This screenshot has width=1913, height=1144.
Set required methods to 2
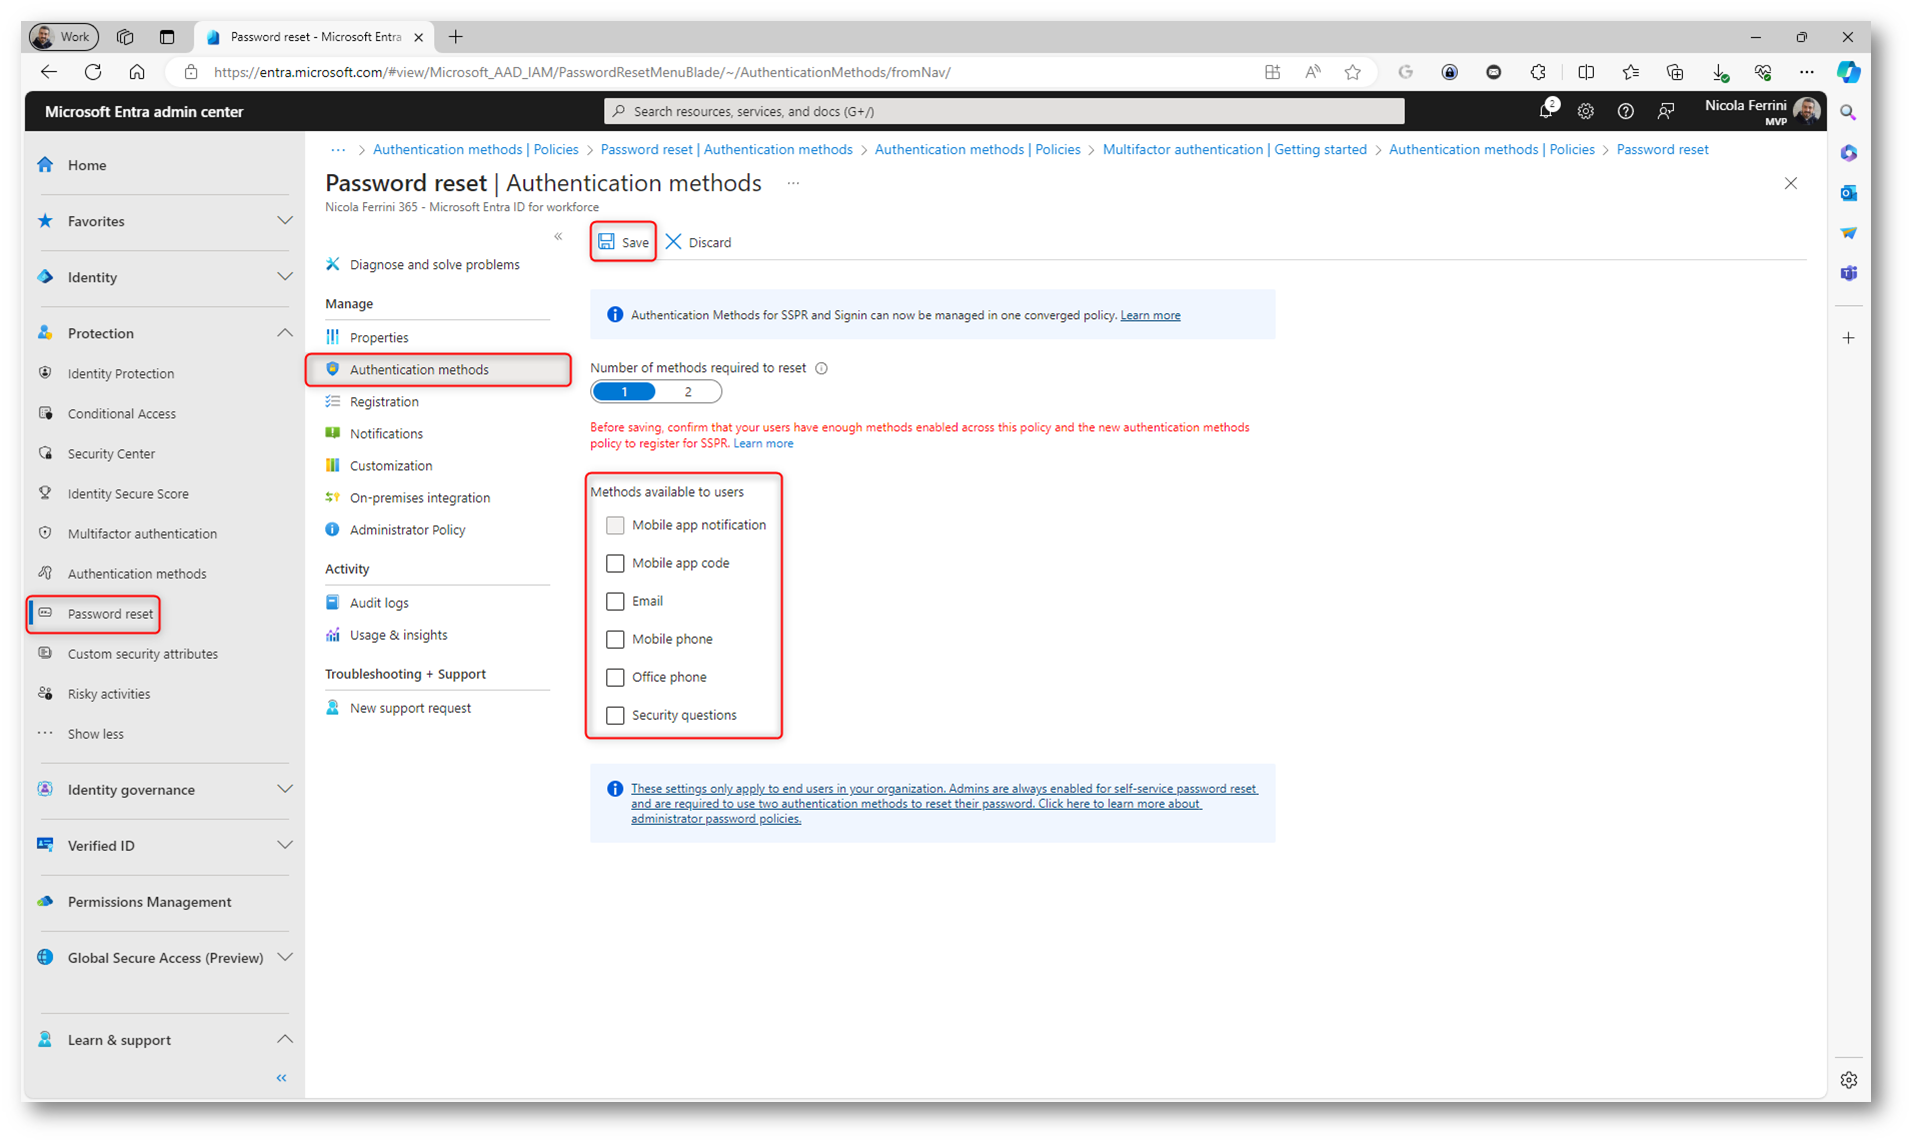tap(688, 392)
